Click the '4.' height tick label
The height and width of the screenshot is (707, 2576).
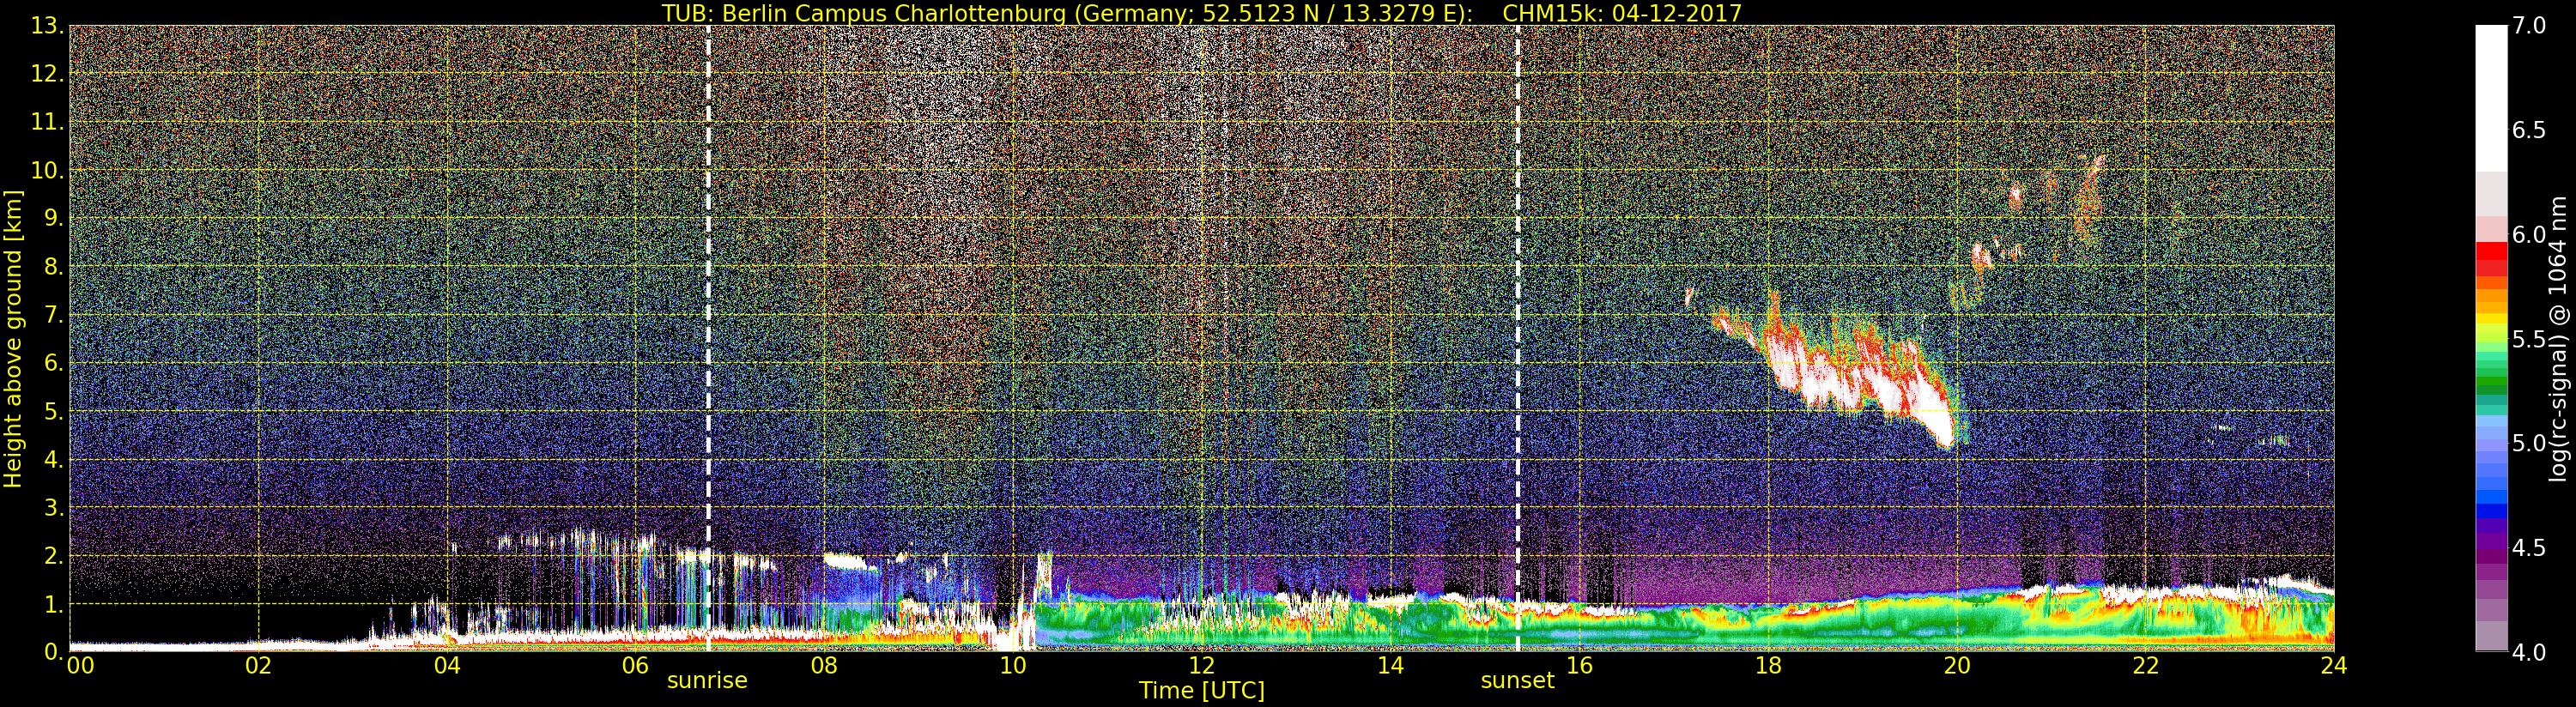pos(53,459)
